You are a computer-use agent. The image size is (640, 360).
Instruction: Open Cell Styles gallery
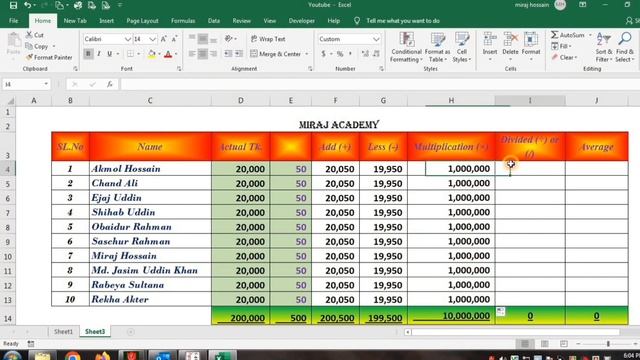tap(462, 47)
